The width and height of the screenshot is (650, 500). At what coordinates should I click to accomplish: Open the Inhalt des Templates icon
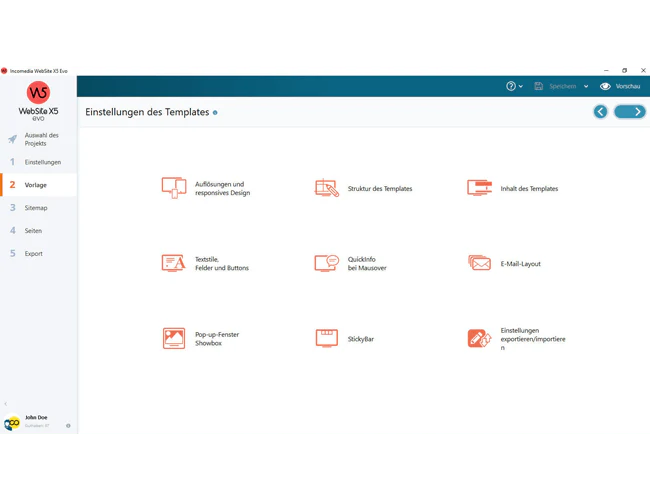pos(480,188)
